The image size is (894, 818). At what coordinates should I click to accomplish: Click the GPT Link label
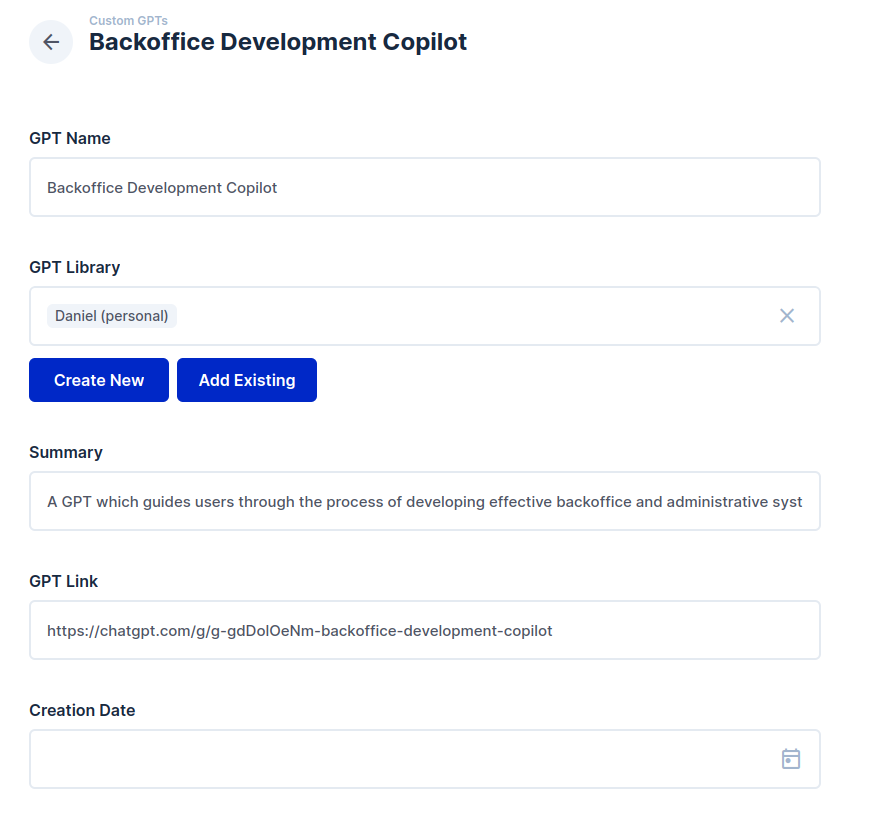click(x=63, y=581)
